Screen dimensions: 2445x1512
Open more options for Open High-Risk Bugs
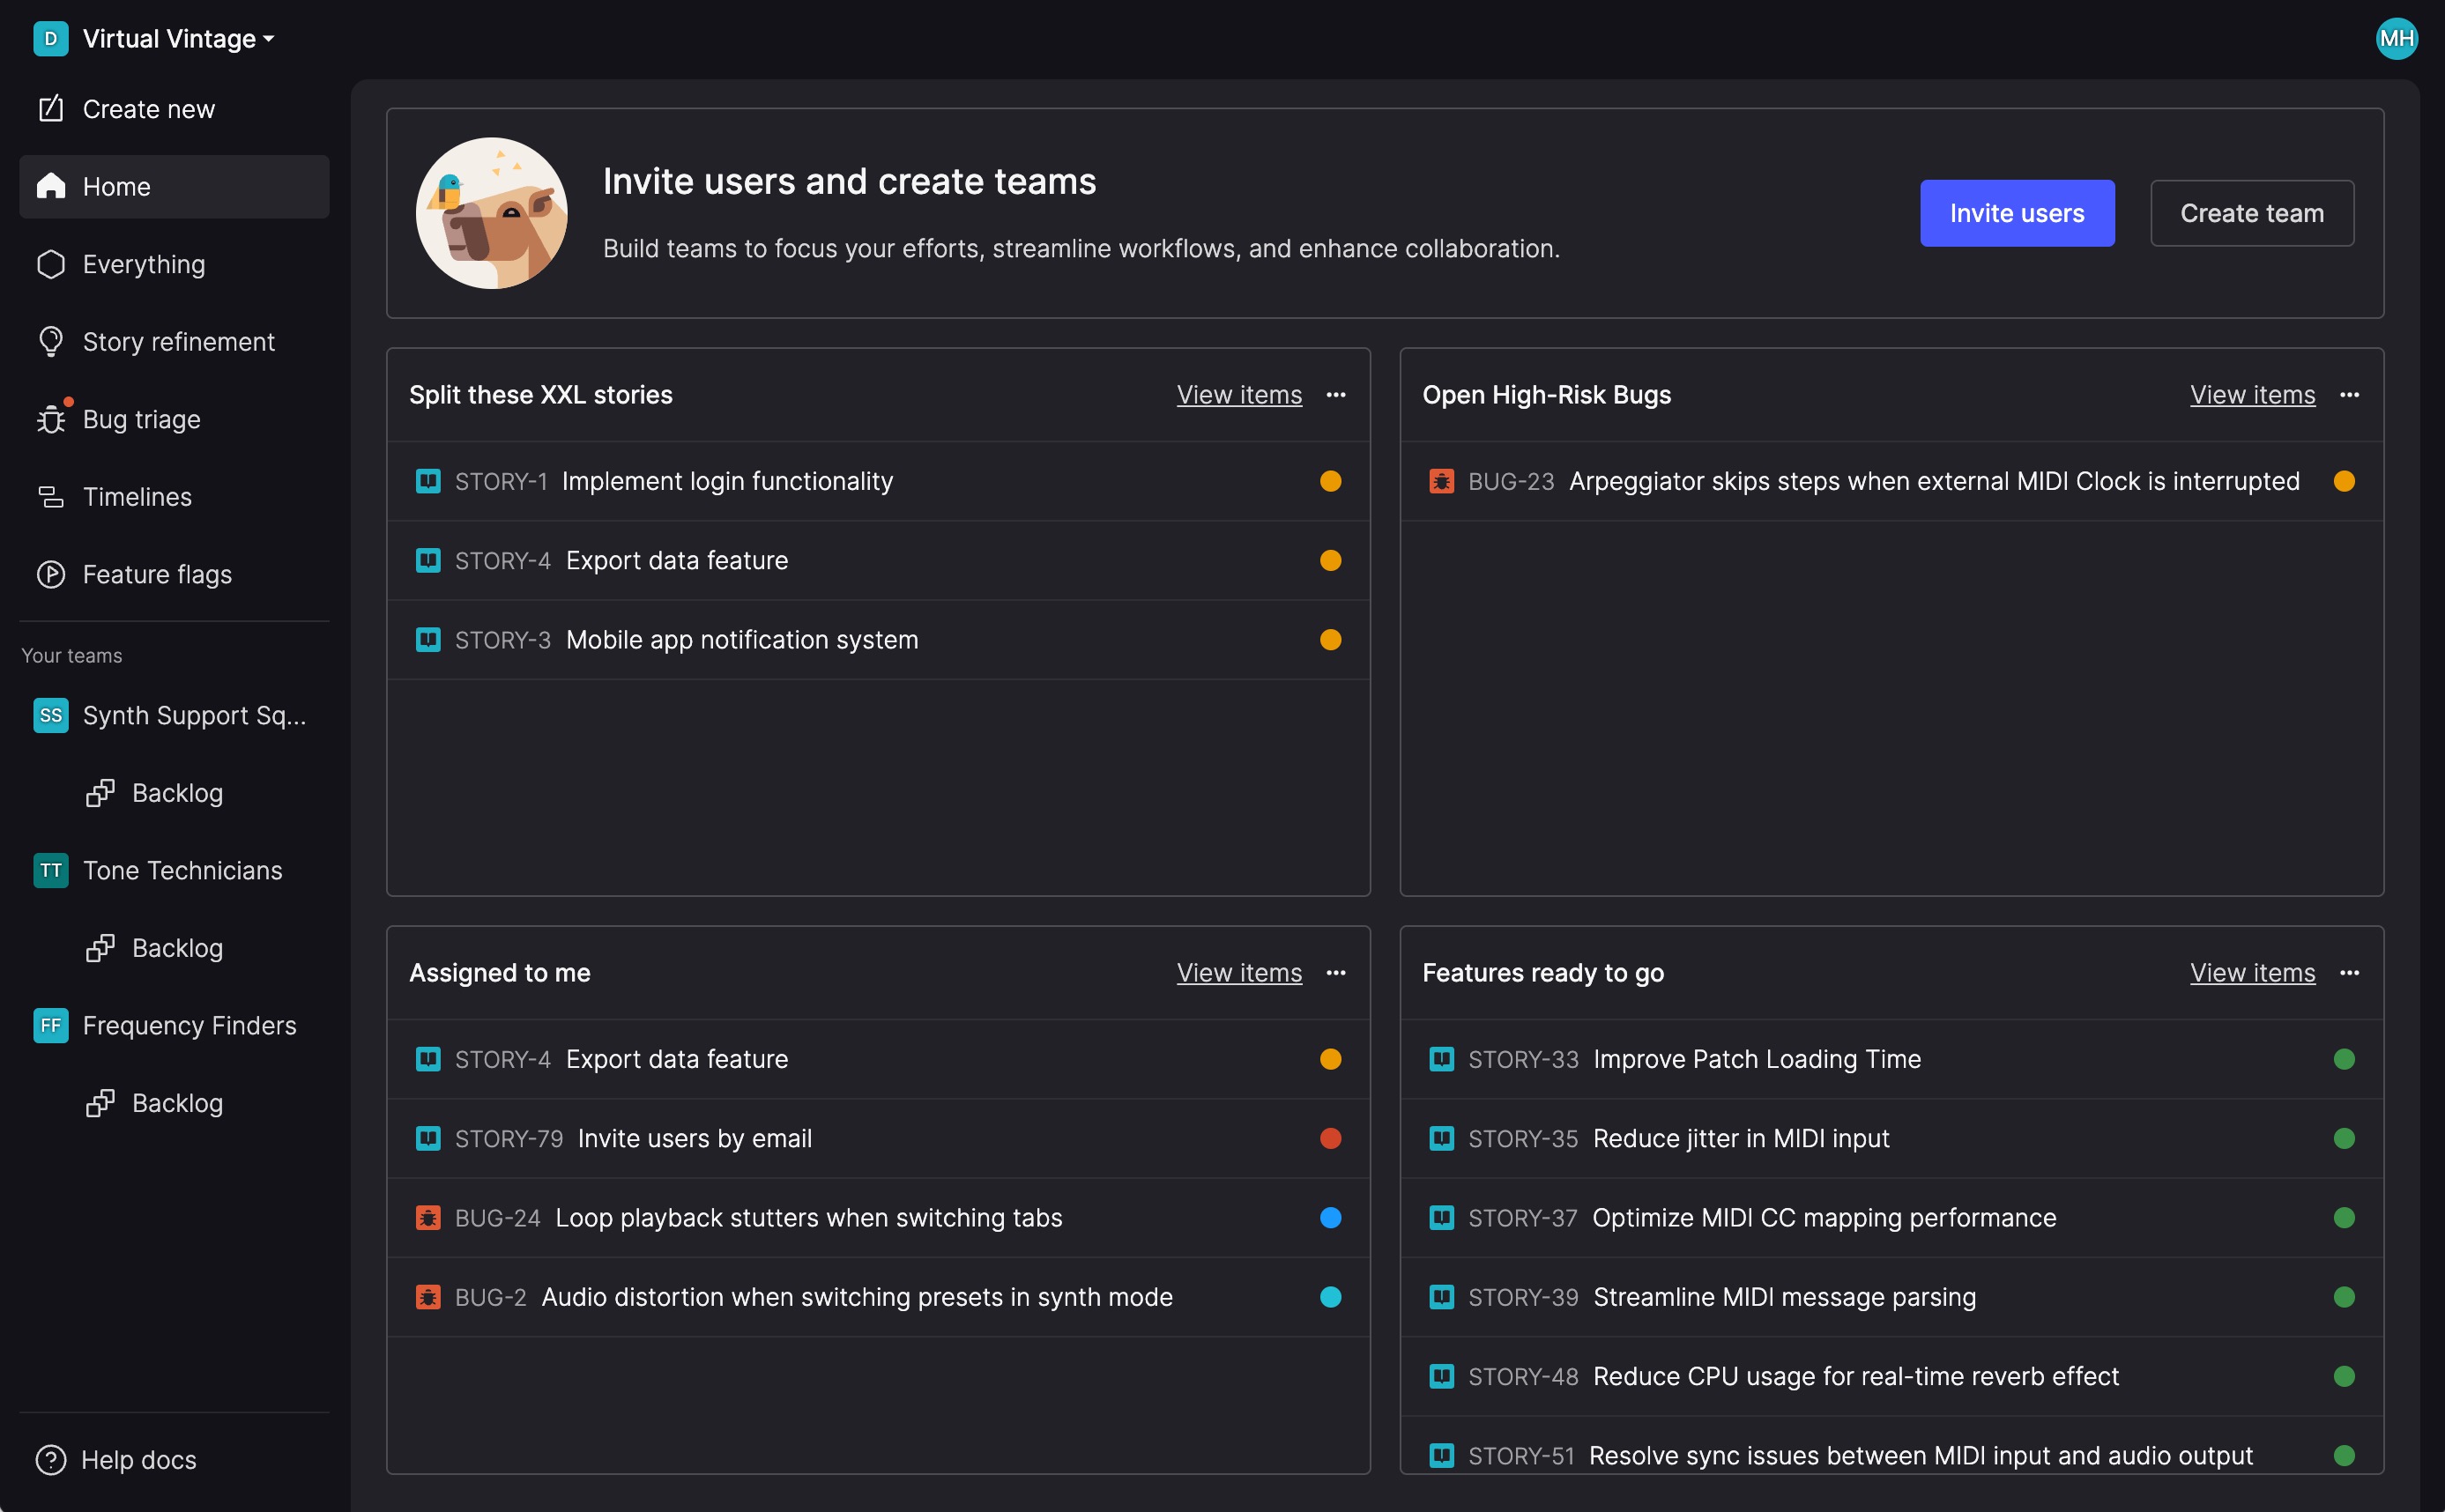click(2349, 395)
